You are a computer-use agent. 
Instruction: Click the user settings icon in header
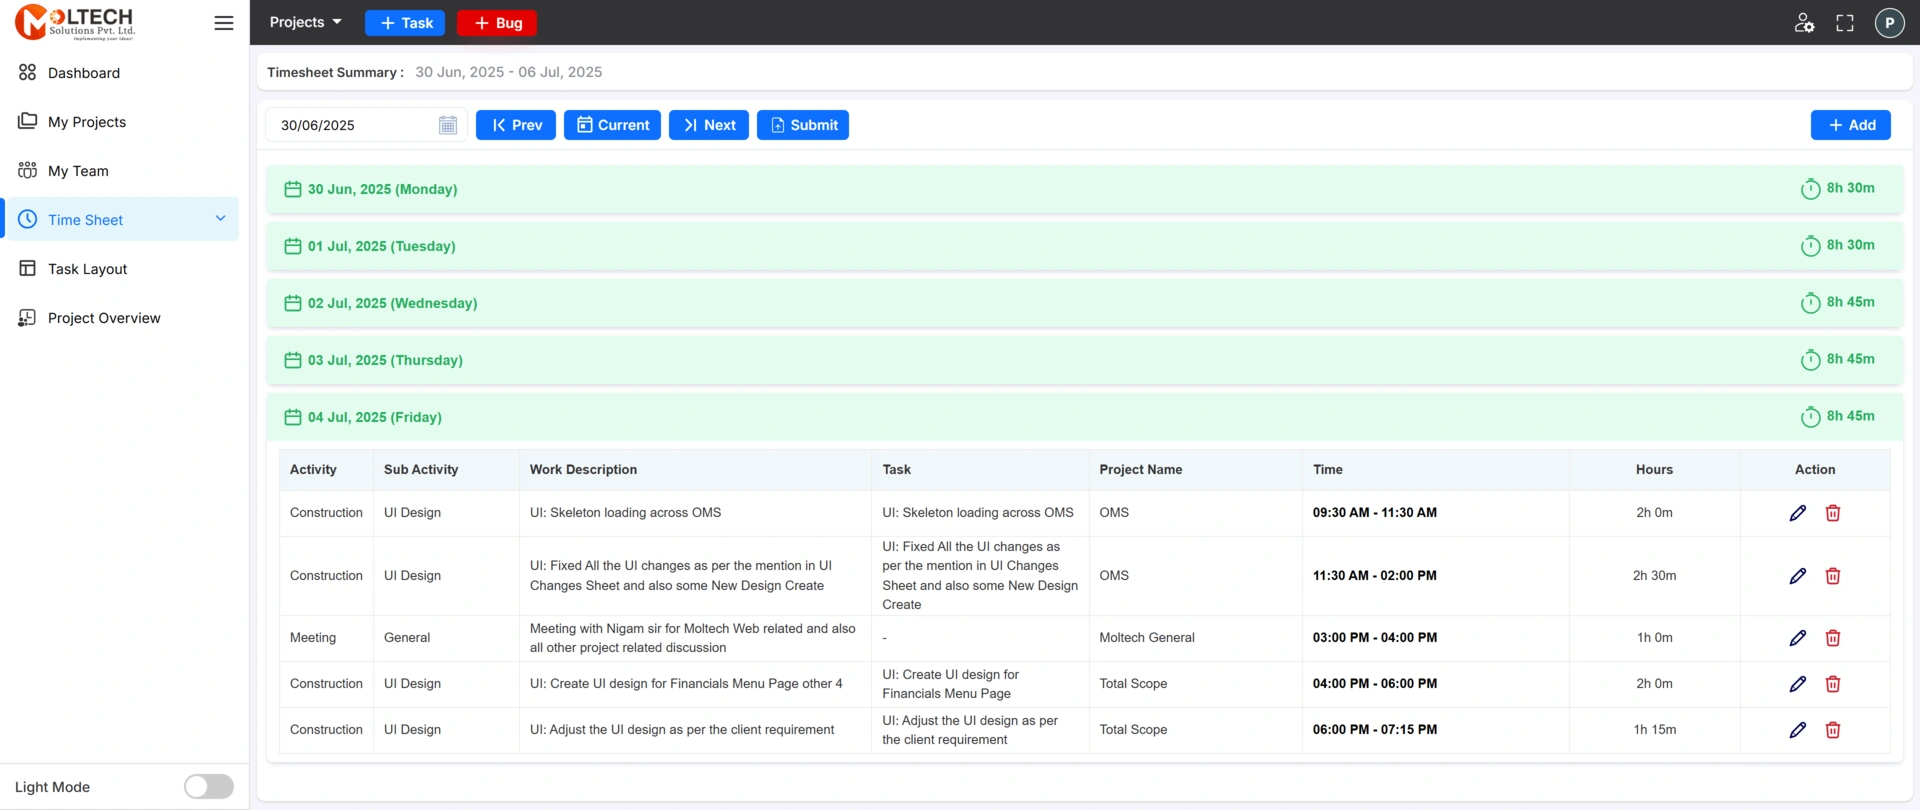point(1804,23)
